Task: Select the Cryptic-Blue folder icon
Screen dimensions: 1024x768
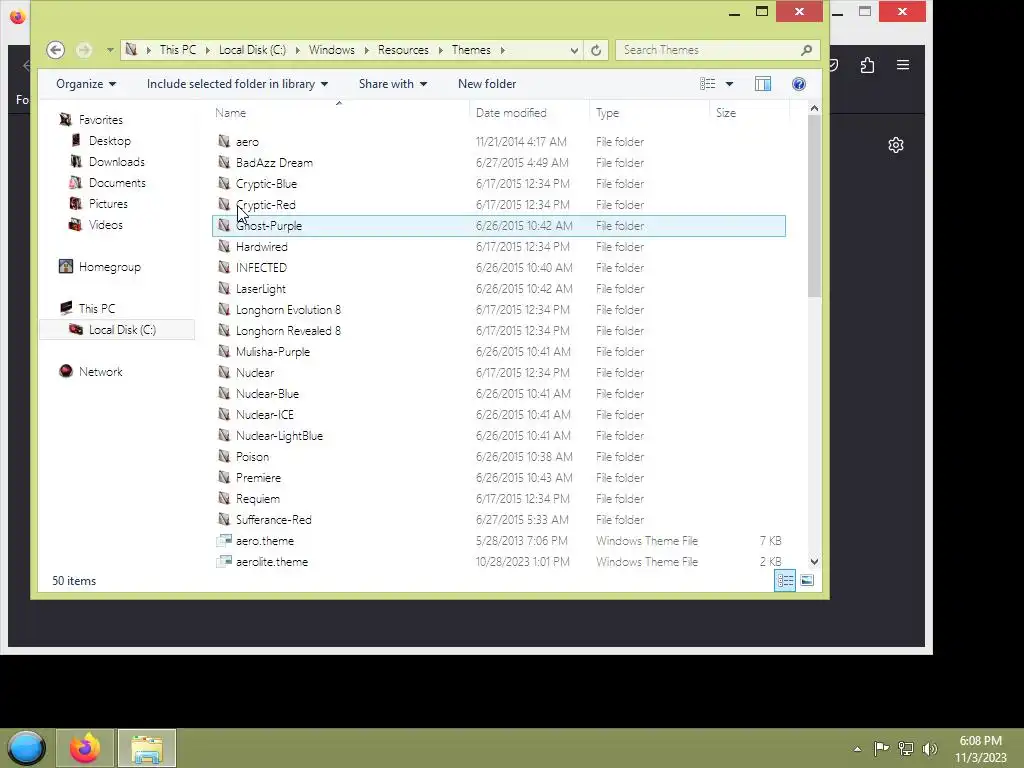Action: click(x=224, y=183)
